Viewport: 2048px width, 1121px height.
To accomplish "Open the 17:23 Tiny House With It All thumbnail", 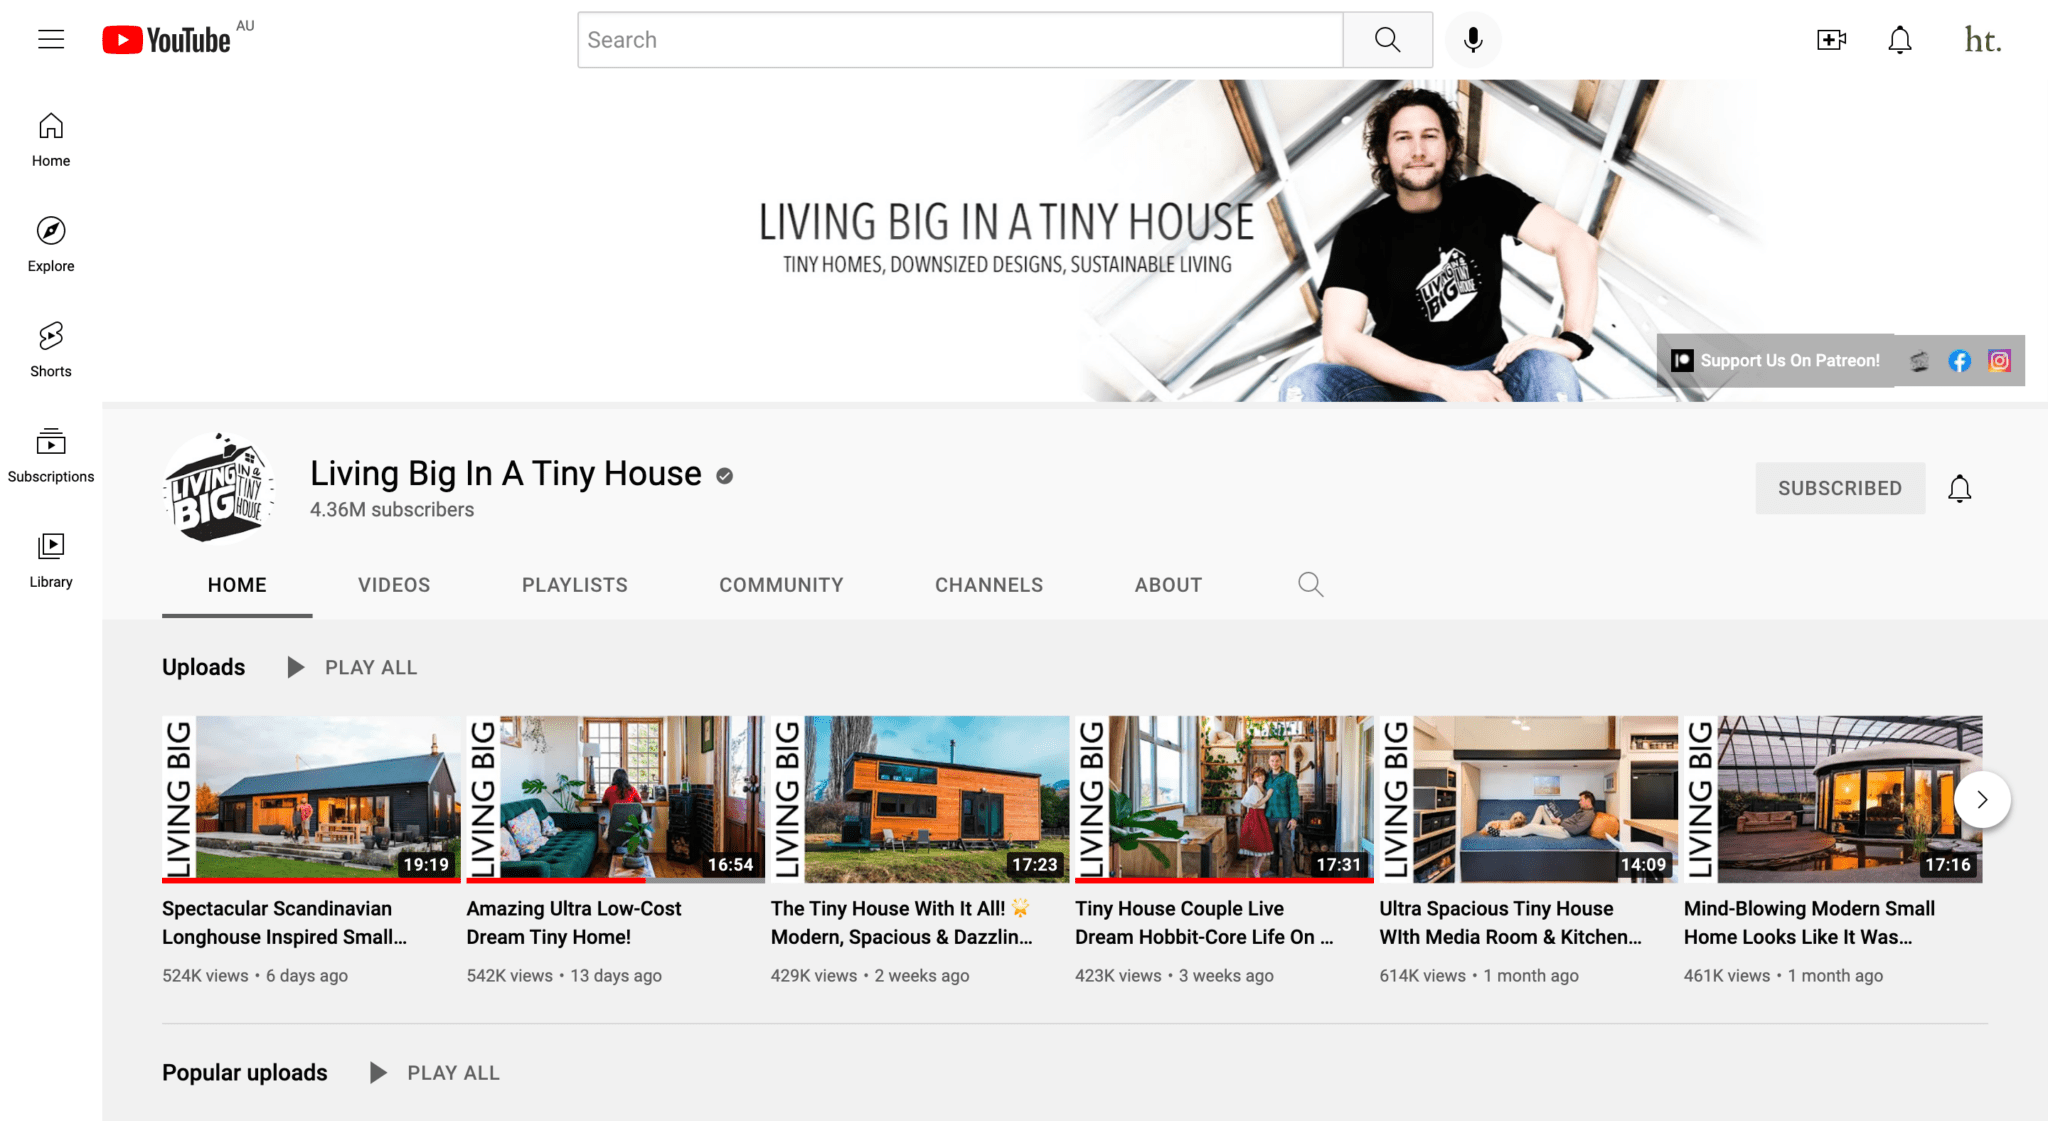I will 920,799.
